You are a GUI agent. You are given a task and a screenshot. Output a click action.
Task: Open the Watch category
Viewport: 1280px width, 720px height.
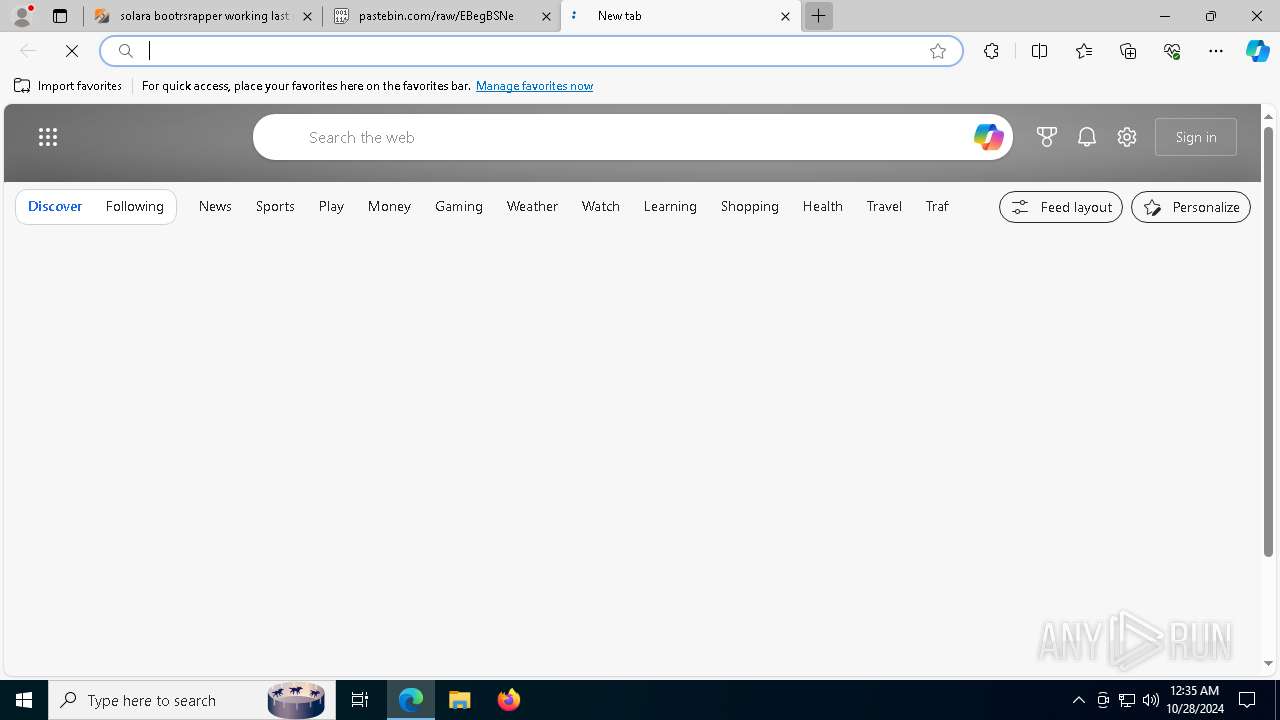(x=601, y=206)
